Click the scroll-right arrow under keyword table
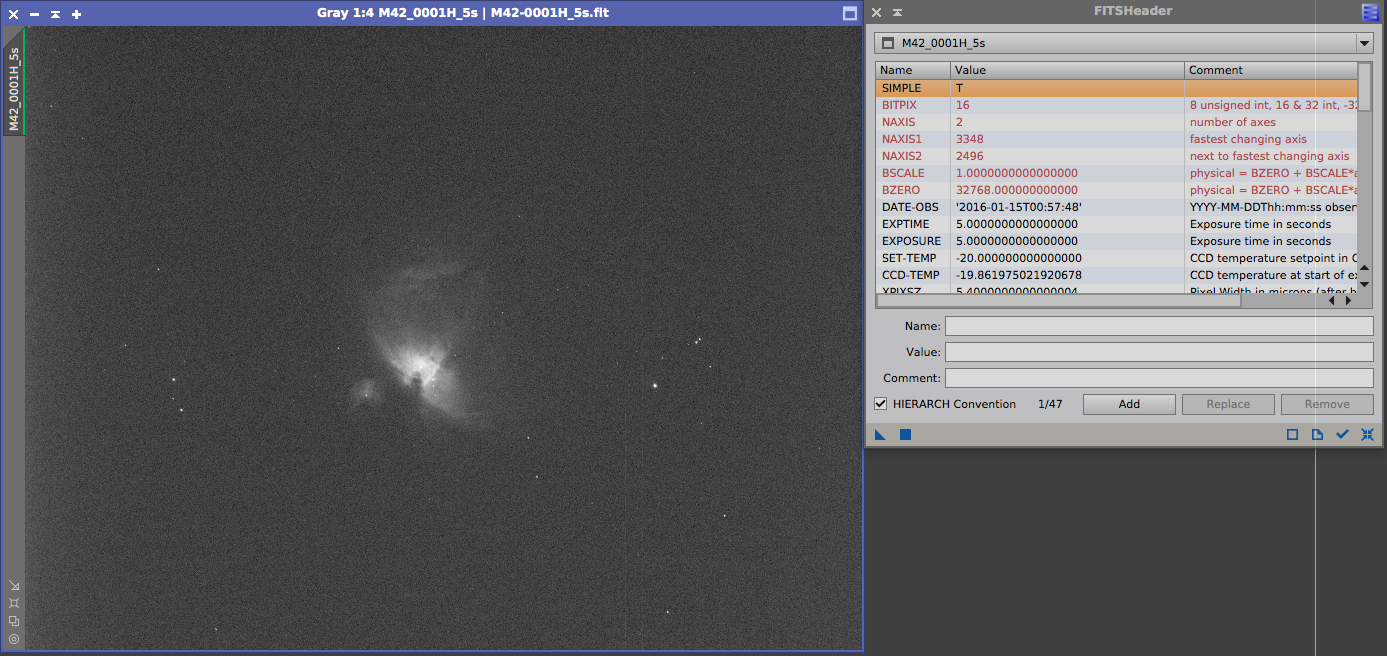The width and height of the screenshot is (1387, 656). [1348, 300]
